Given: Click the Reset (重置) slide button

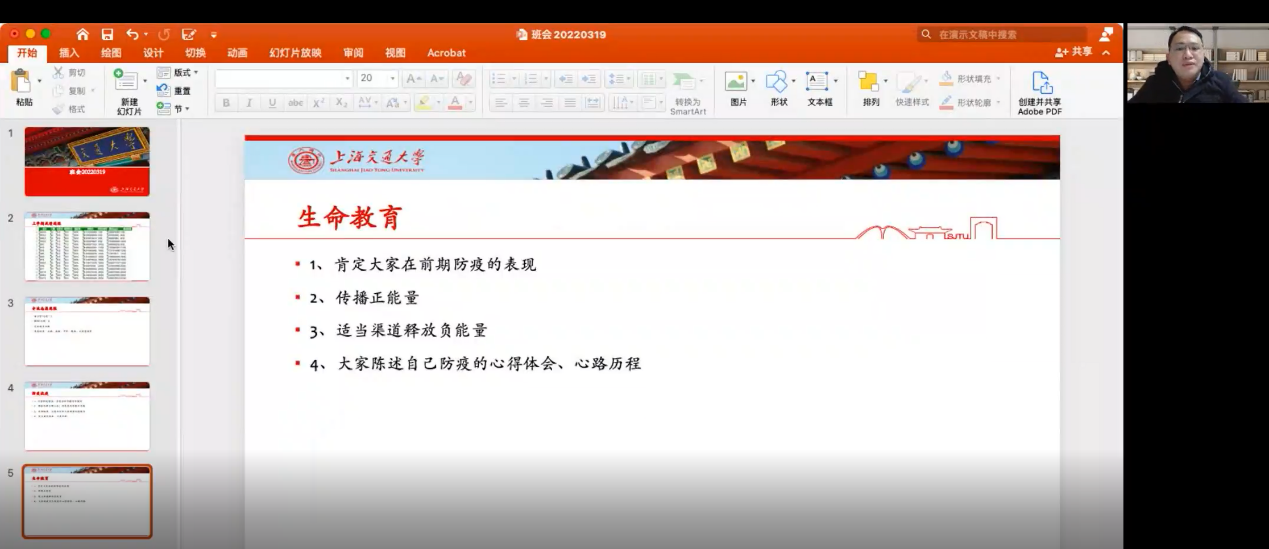Looking at the screenshot, I should pos(180,91).
